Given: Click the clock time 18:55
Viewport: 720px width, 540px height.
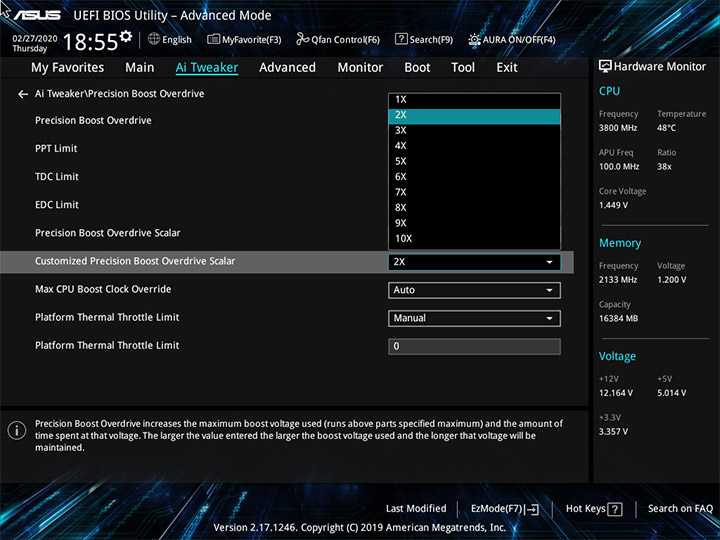Looking at the screenshot, I should click(90, 42).
